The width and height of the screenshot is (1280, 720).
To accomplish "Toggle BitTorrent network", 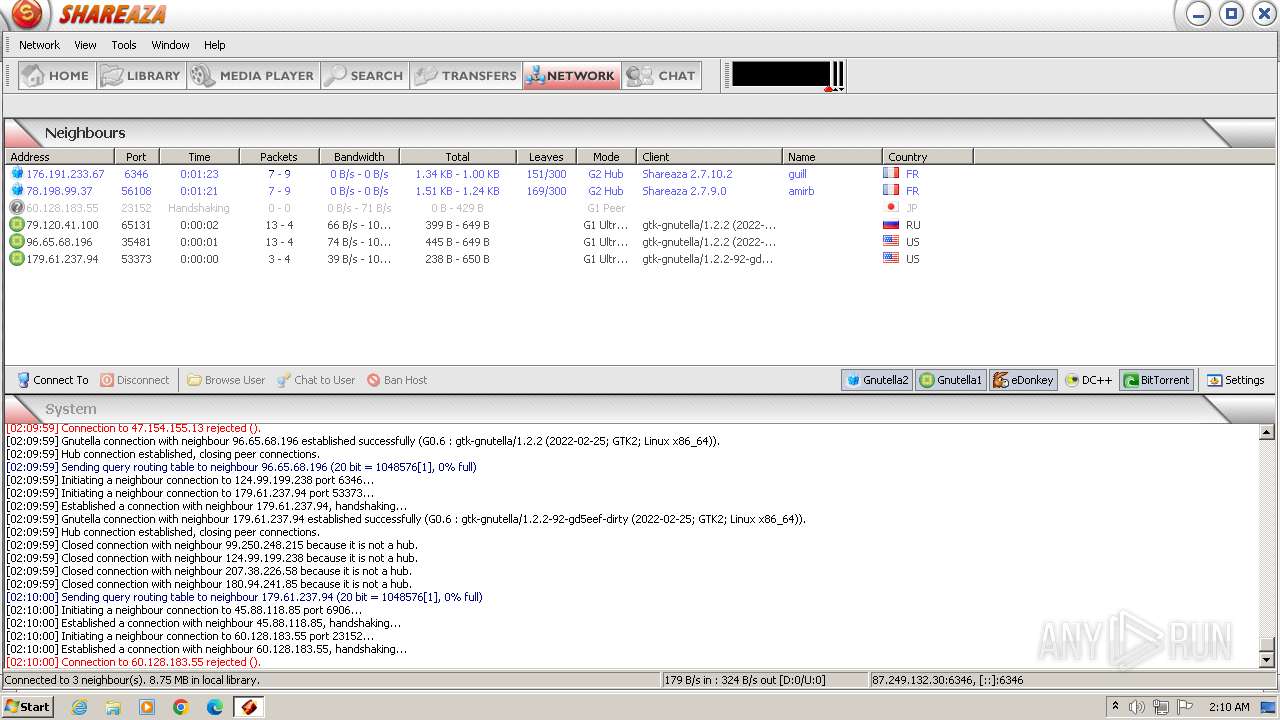I will coord(1156,380).
